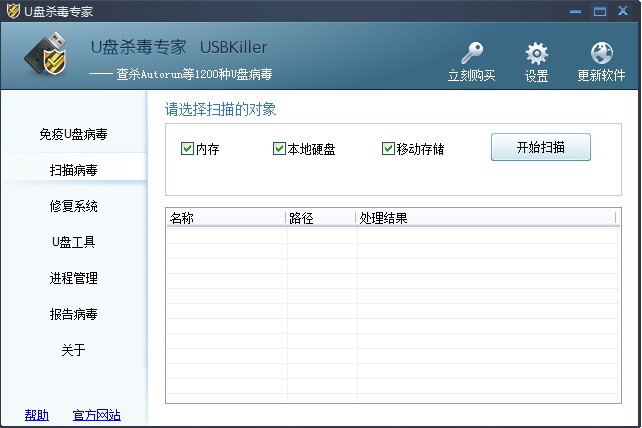642x428 pixels.
Task: Click the 处理结果 column header
Action: 486,218
